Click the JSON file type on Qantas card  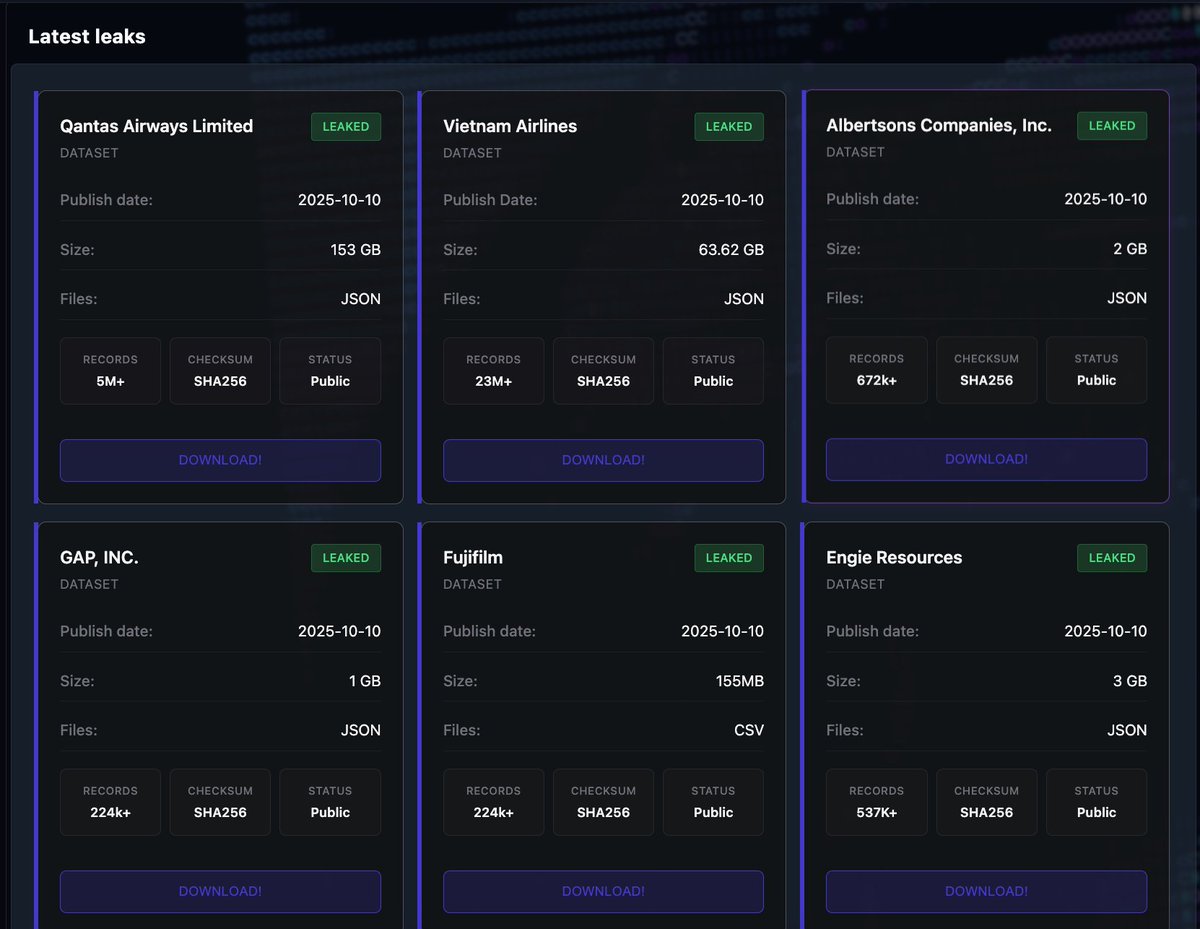point(361,299)
